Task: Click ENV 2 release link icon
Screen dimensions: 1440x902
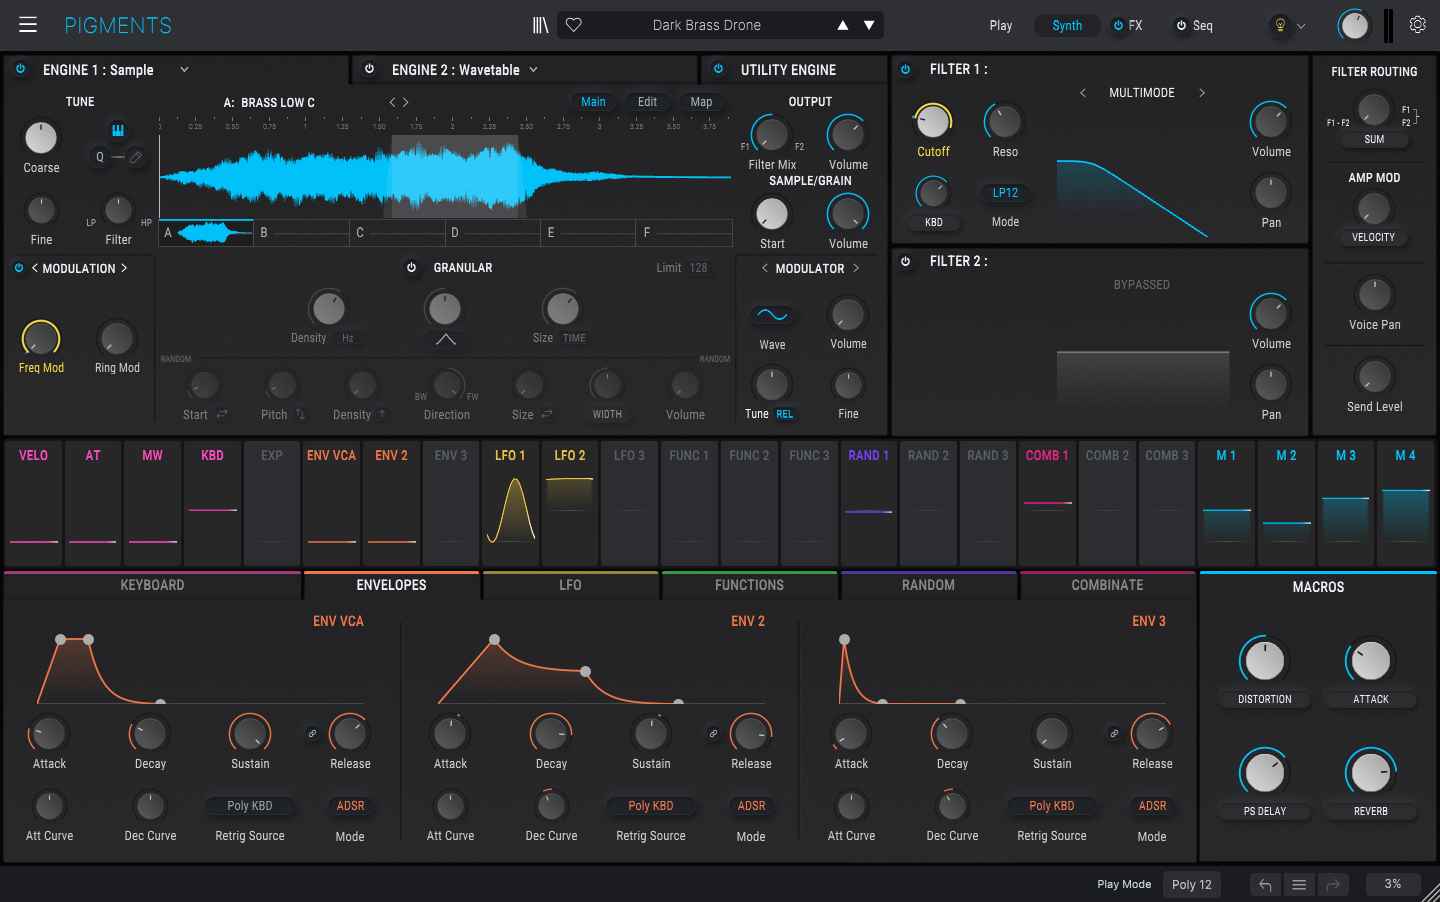Action: tap(713, 734)
